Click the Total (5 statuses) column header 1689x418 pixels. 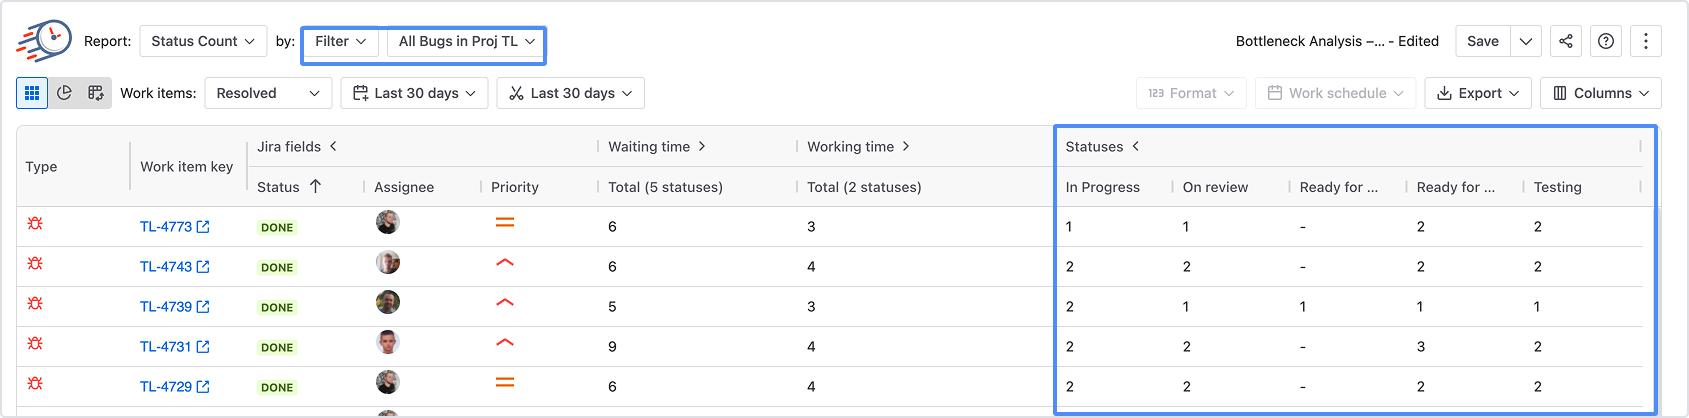click(x=666, y=187)
